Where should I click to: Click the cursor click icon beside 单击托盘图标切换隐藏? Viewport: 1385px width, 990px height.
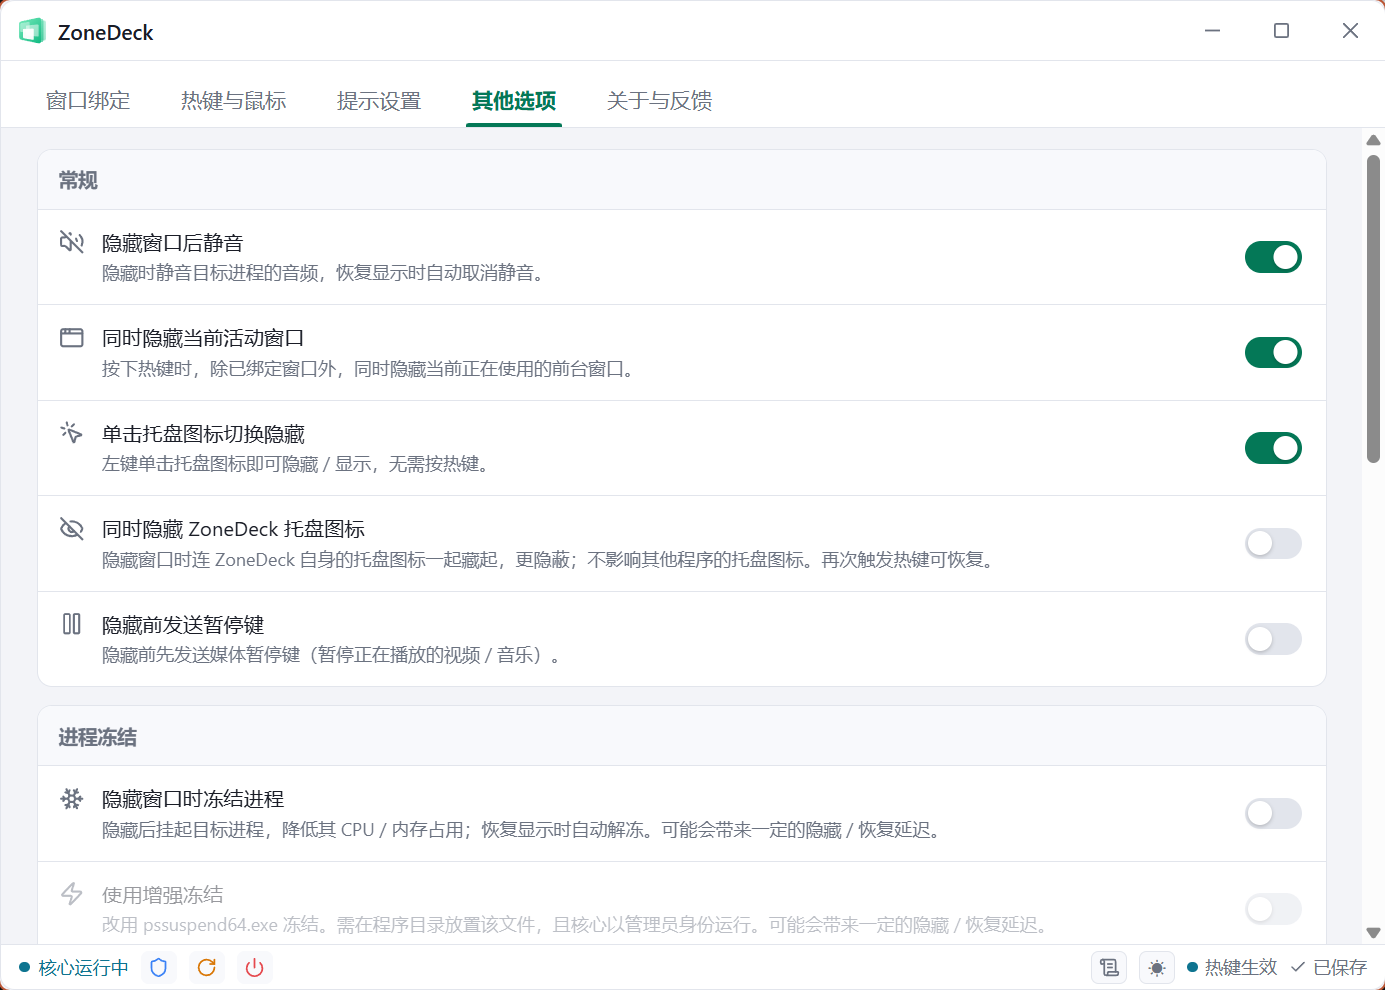[x=72, y=433]
